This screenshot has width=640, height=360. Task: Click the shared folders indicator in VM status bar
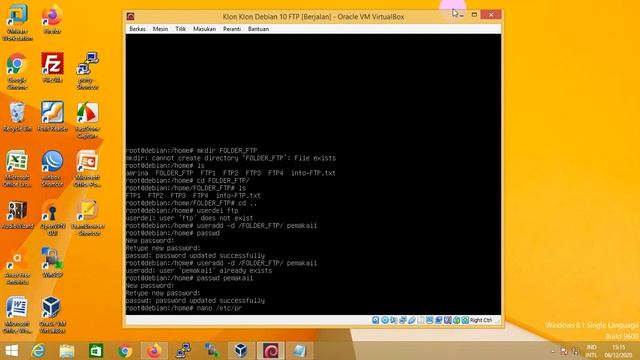click(420, 320)
